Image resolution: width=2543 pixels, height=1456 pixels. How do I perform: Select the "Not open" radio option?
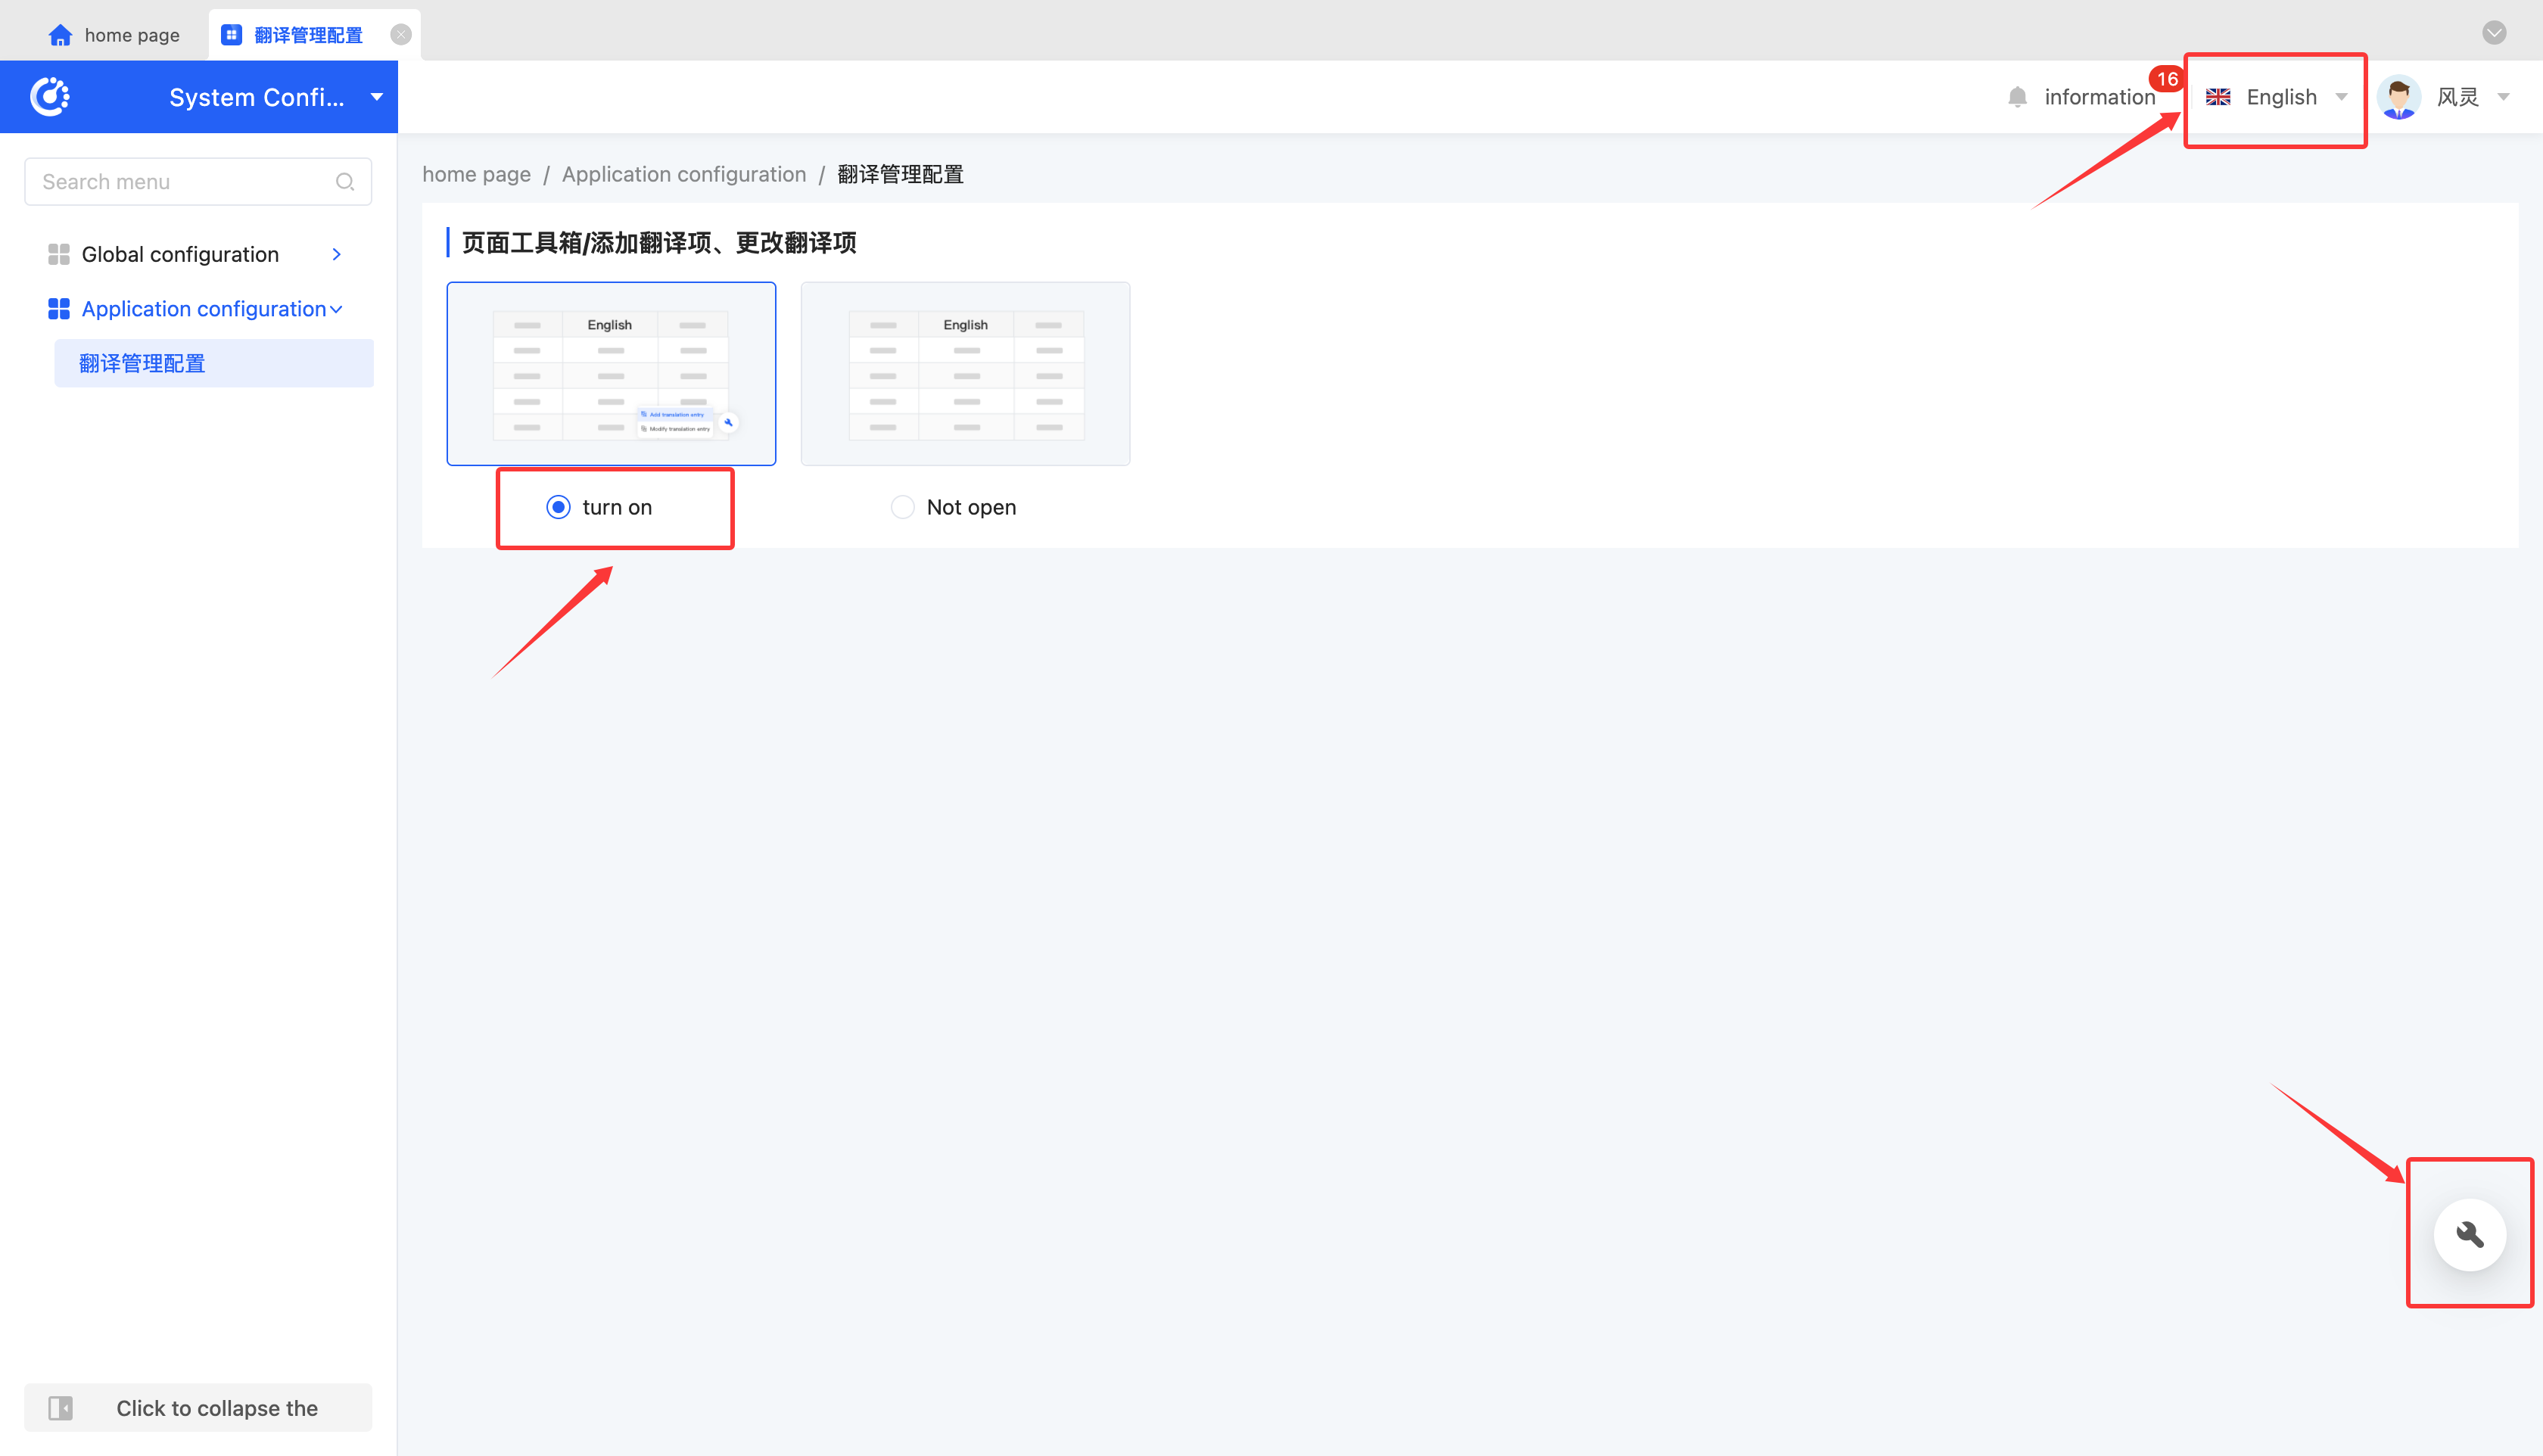(902, 507)
